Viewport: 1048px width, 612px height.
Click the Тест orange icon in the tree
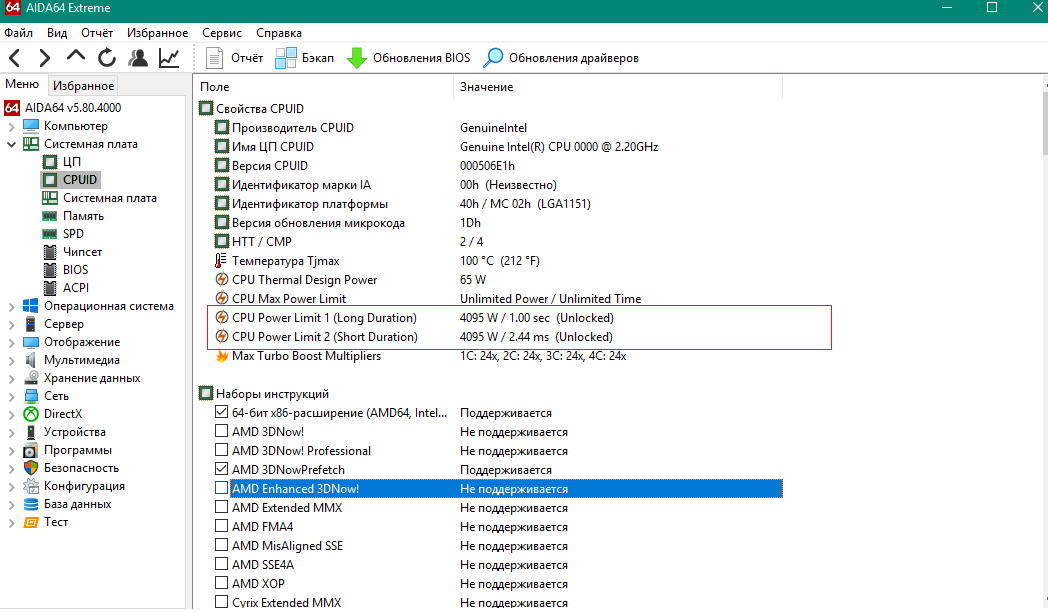pos(31,522)
